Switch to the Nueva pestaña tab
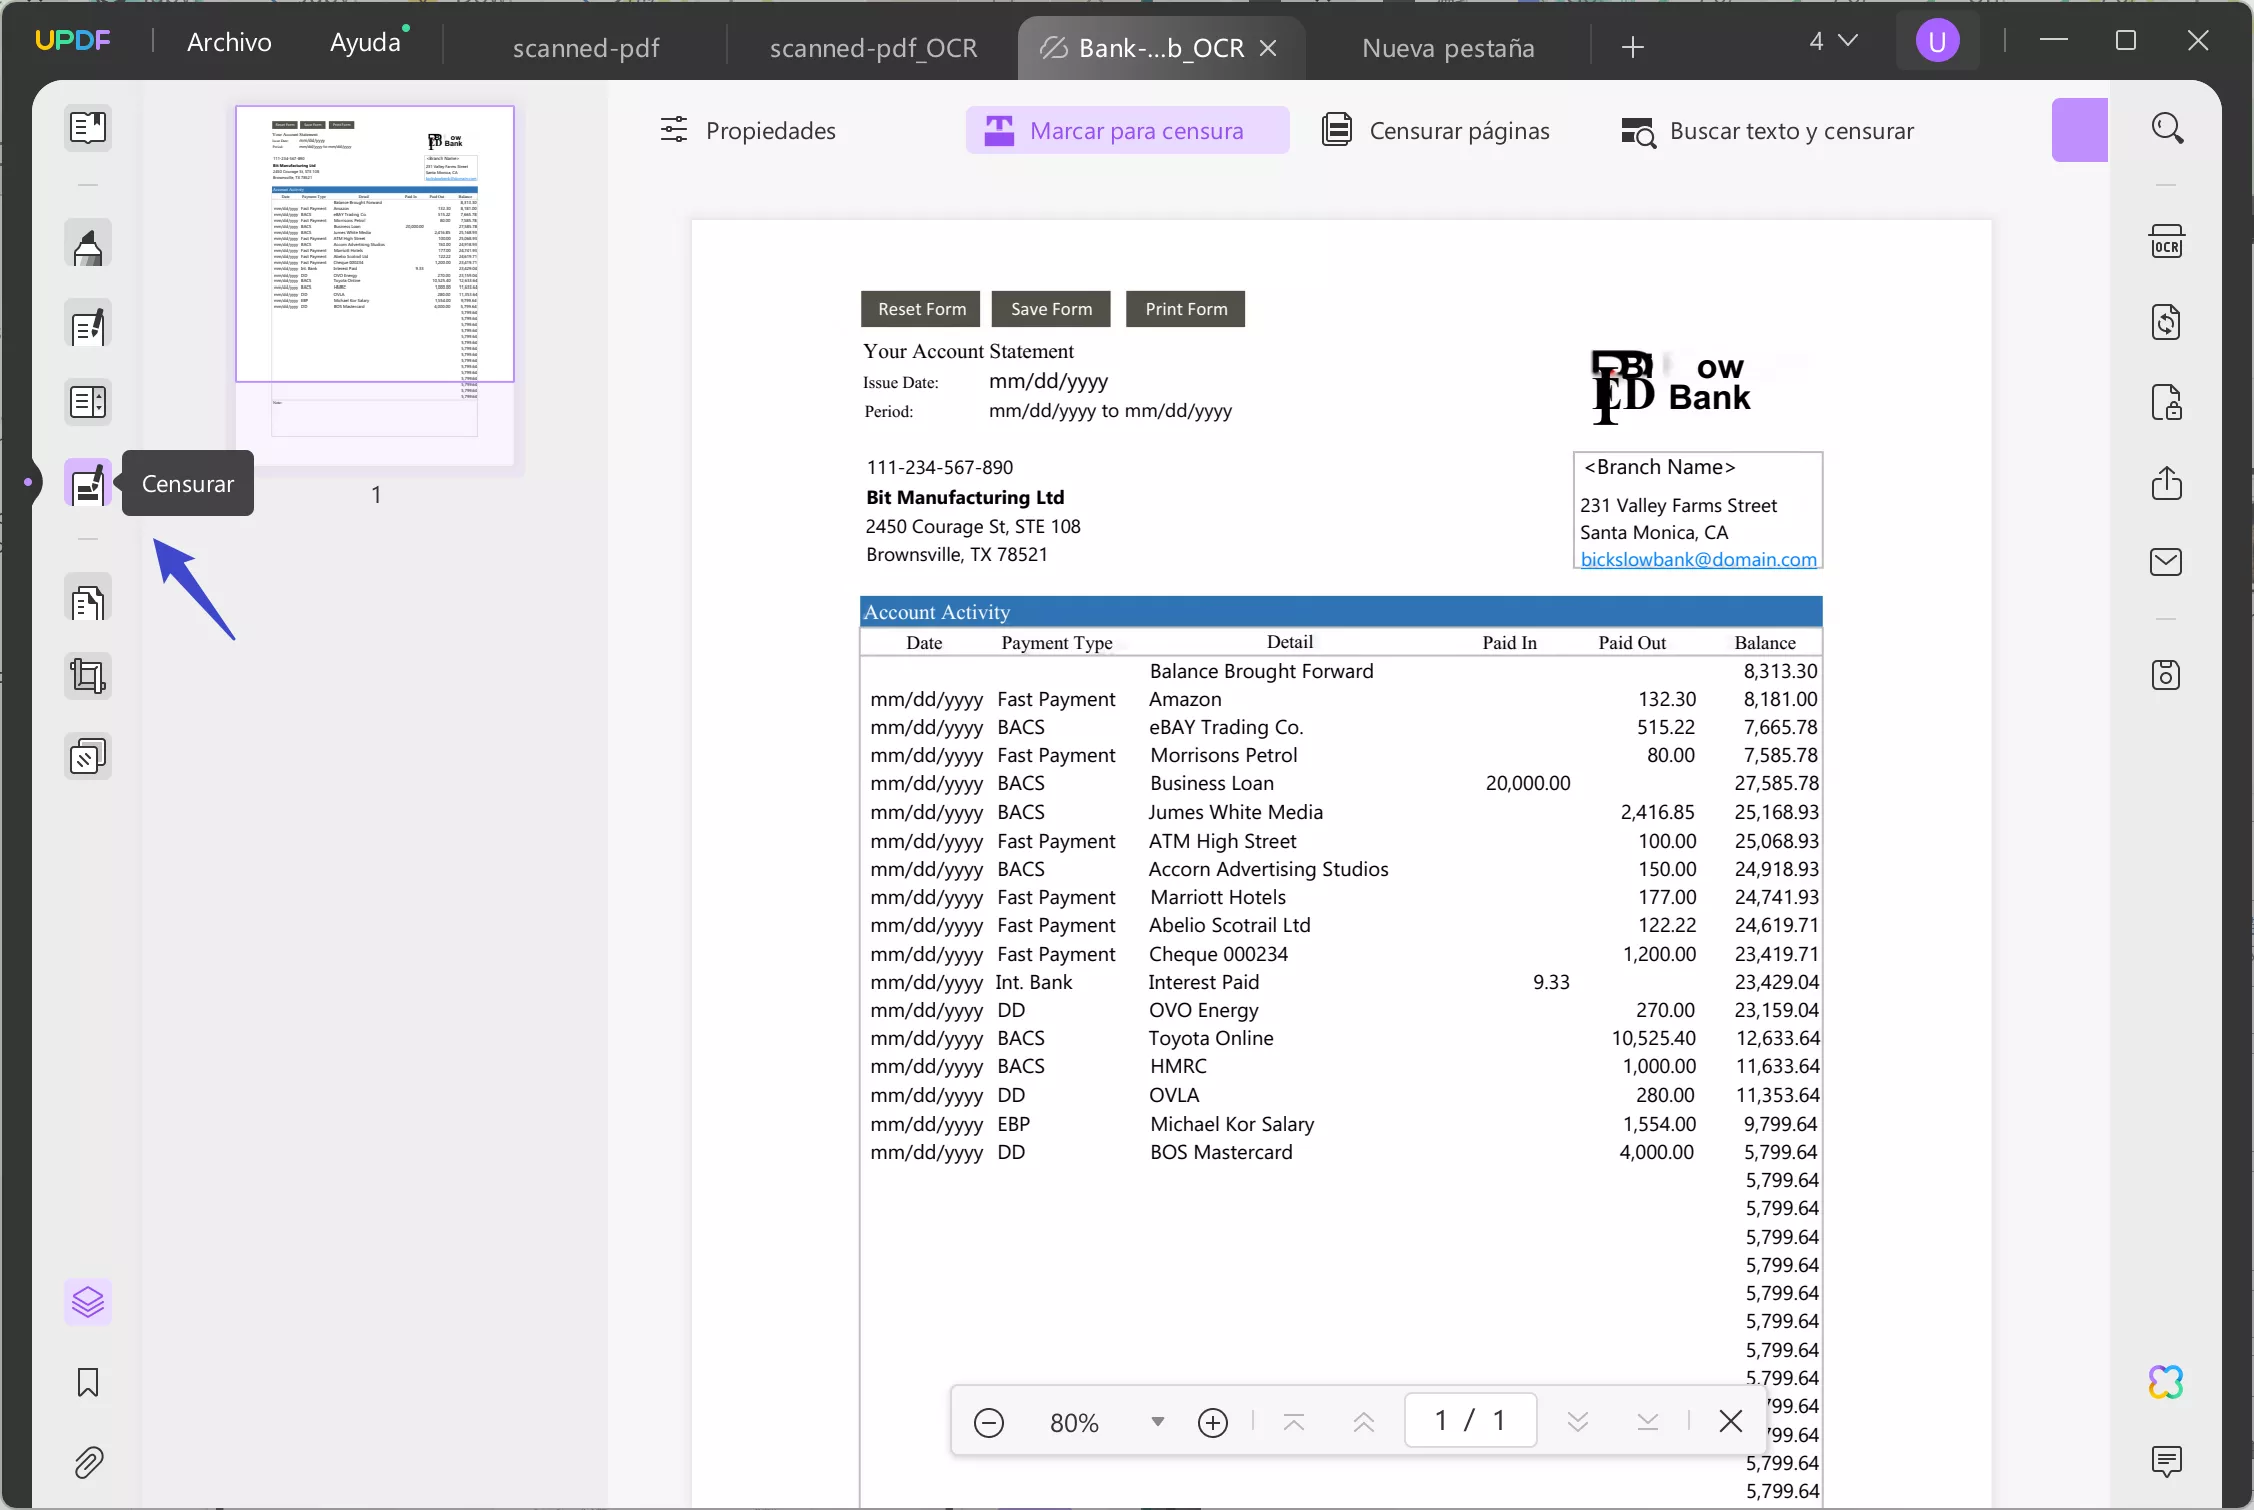2254x1510 pixels. [x=1448, y=48]
